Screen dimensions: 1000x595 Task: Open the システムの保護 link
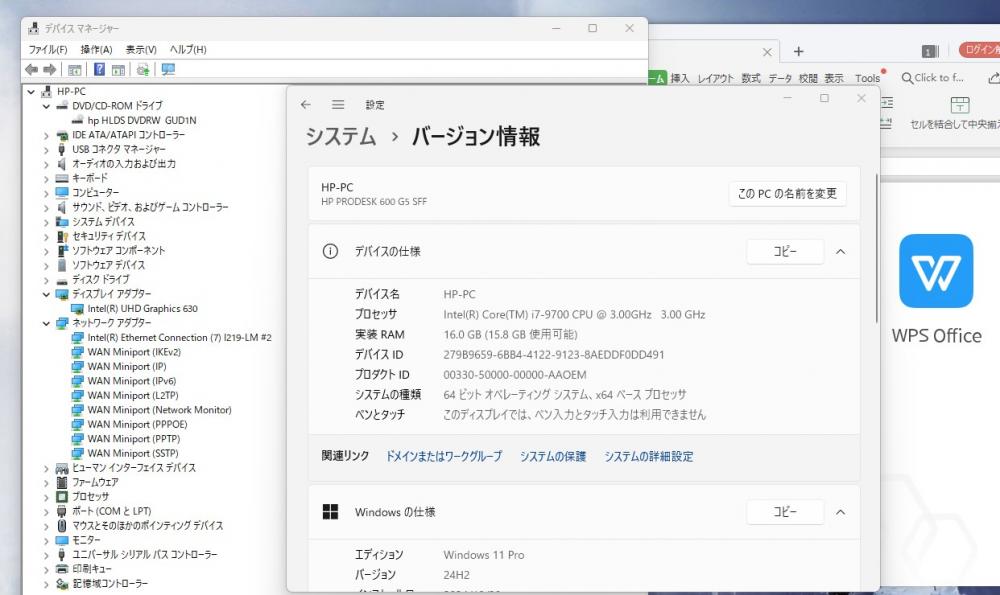click(x=553, y=456)
